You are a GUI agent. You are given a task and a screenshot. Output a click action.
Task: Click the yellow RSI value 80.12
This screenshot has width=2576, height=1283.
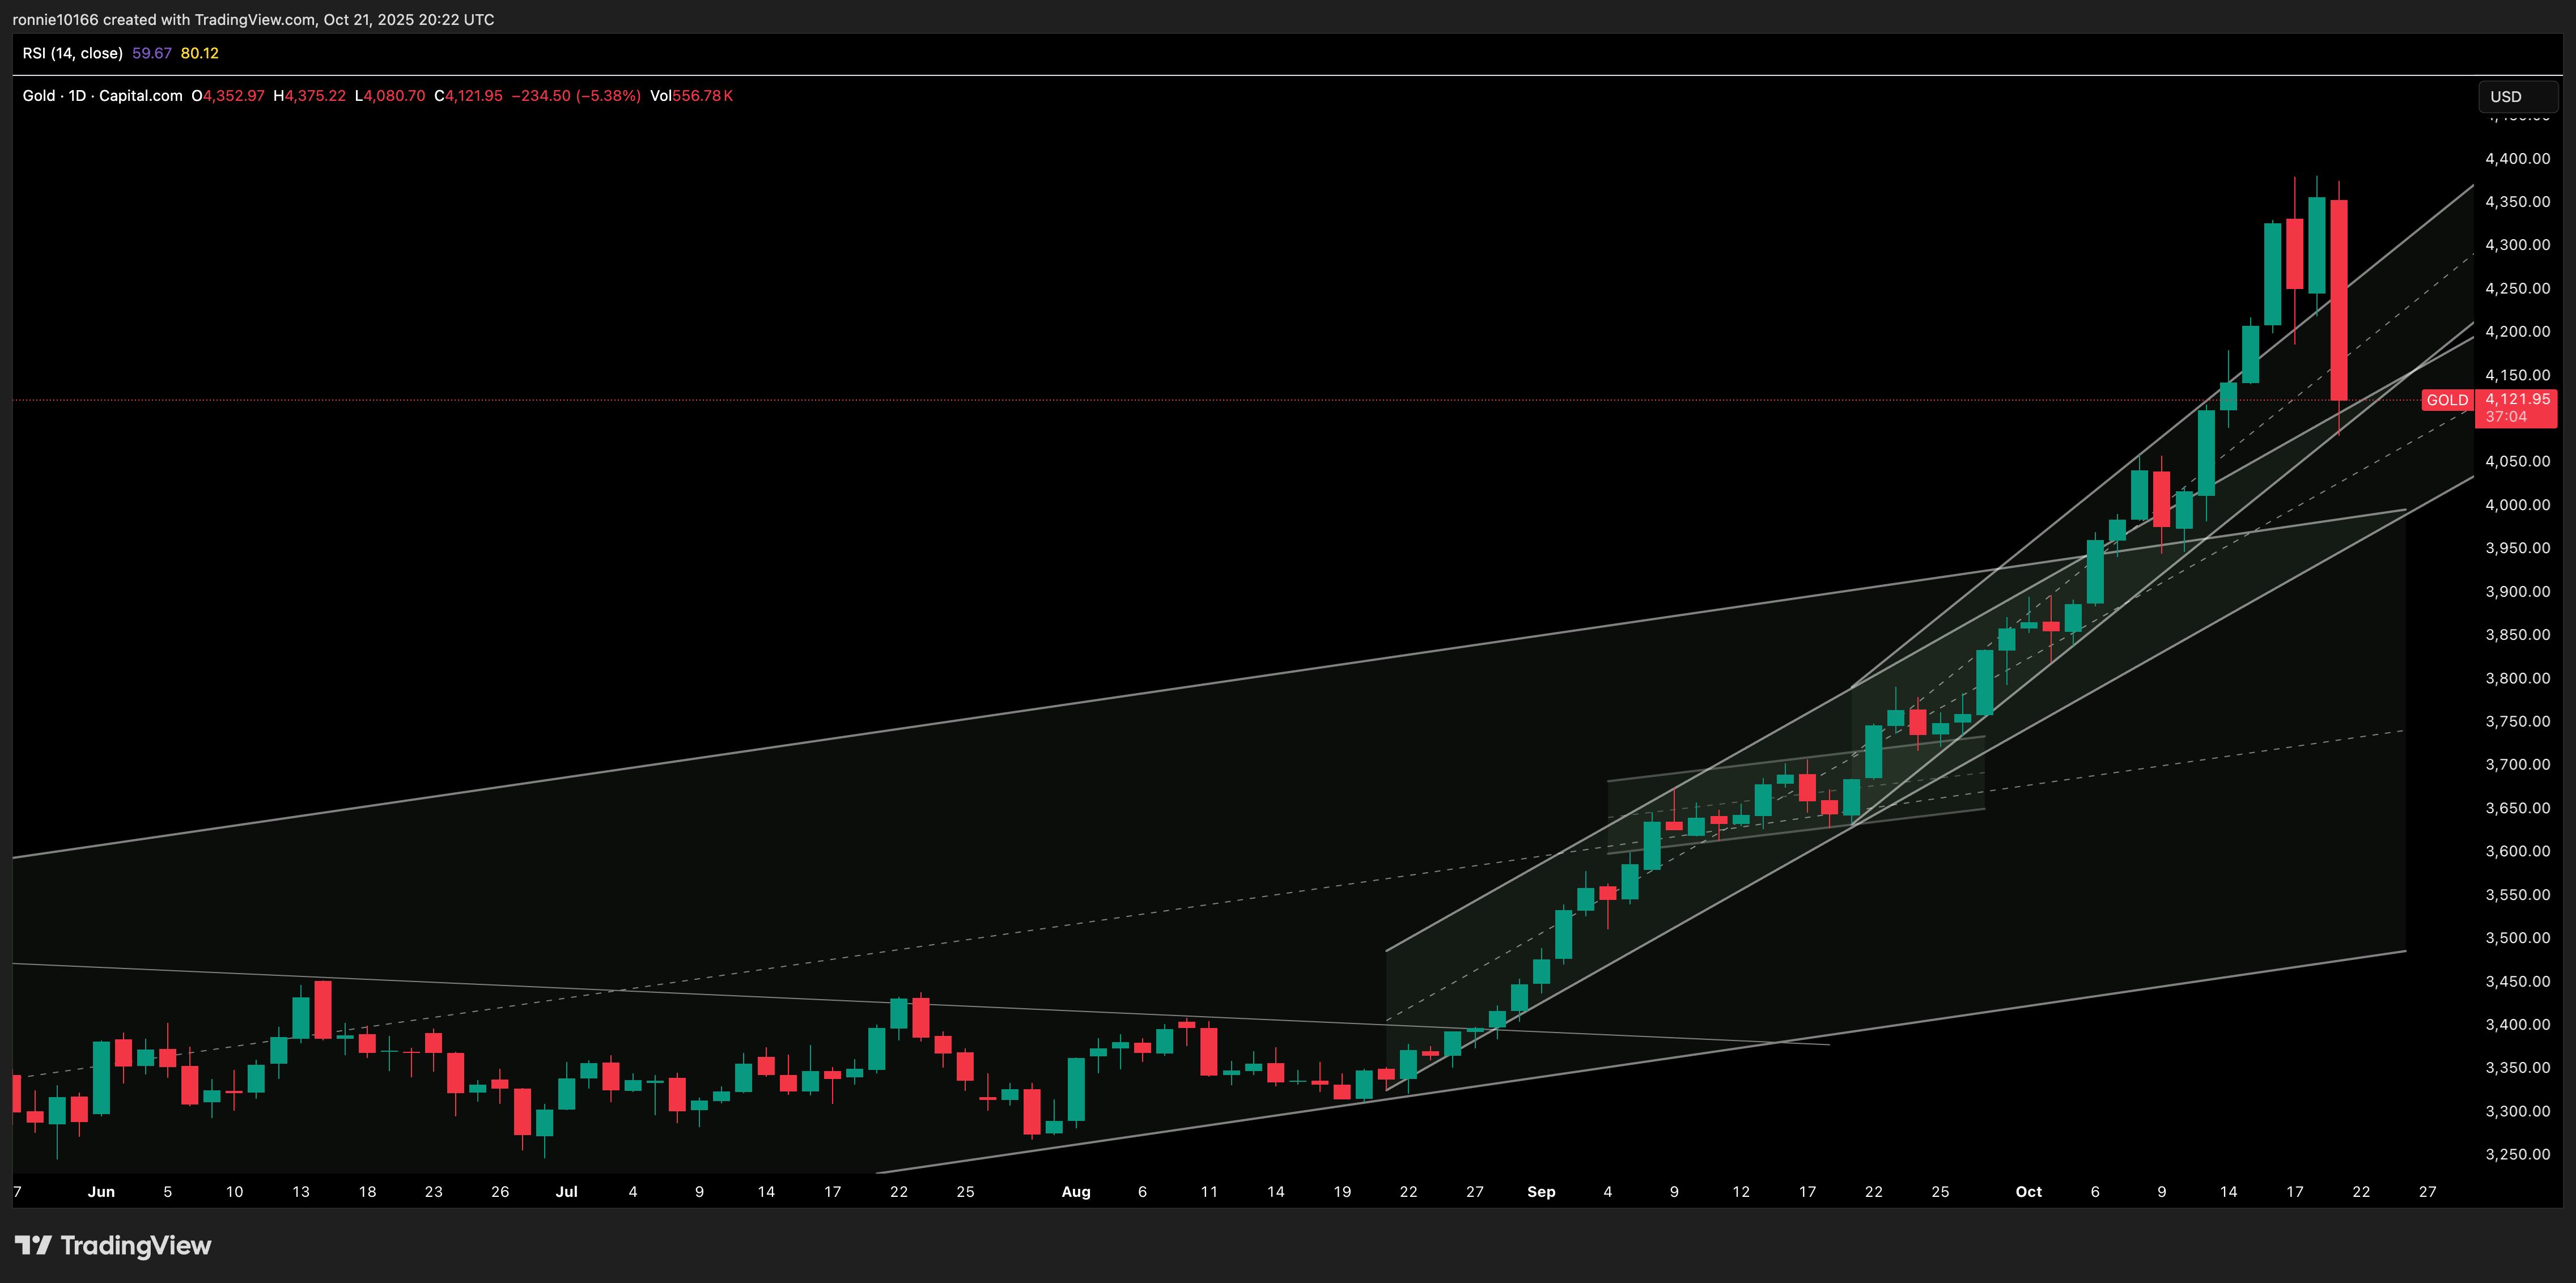point(199,53)
